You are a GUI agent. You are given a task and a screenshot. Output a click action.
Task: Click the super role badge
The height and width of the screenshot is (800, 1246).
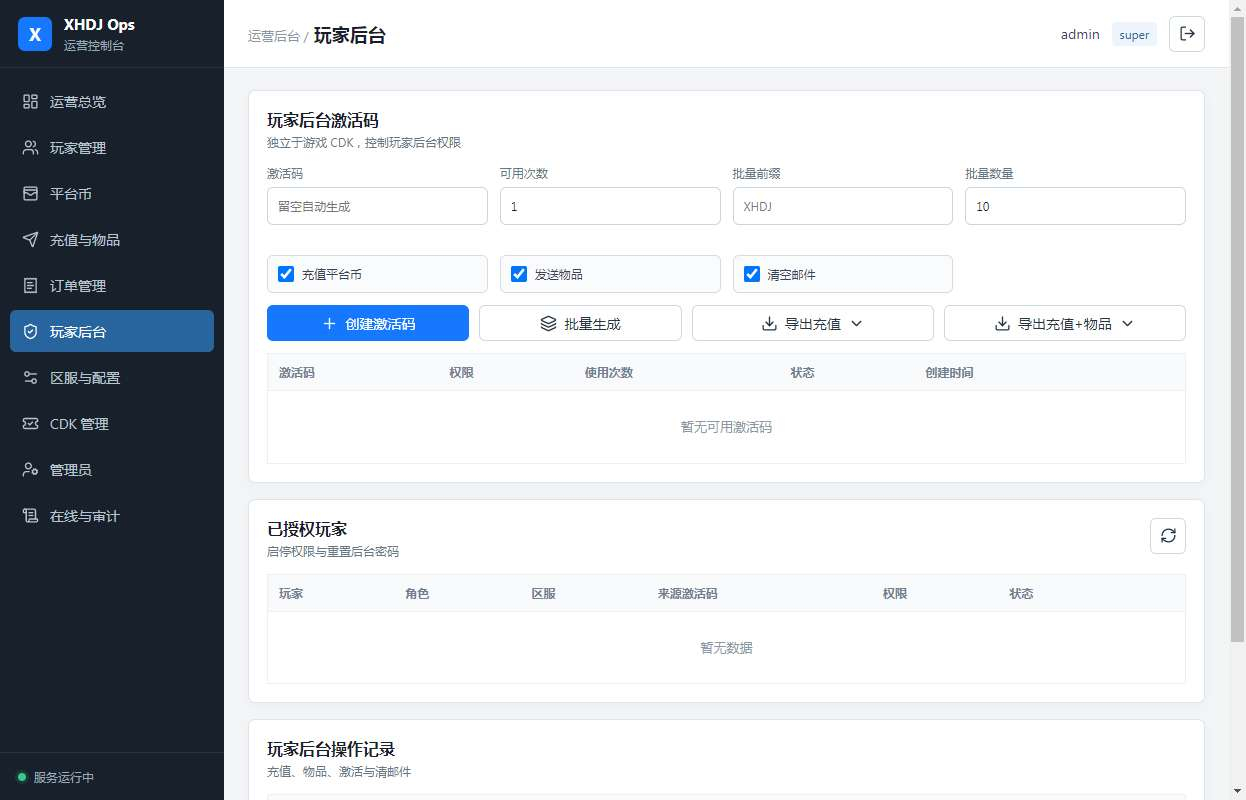click(x=1134, y=35)
